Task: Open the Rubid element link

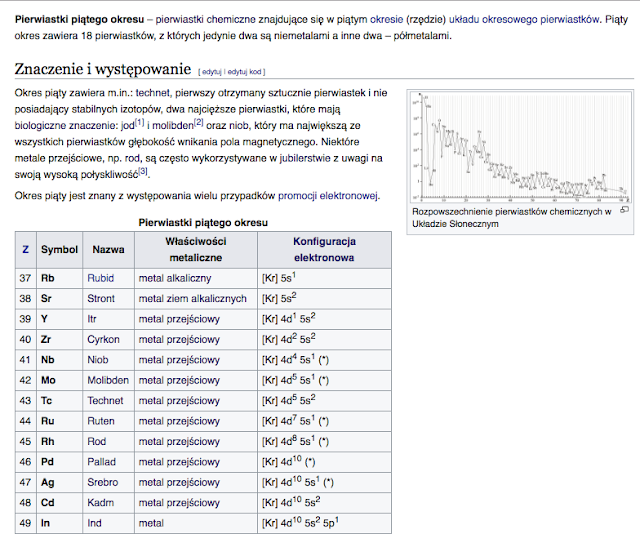Action: click(x=100, y=278)
